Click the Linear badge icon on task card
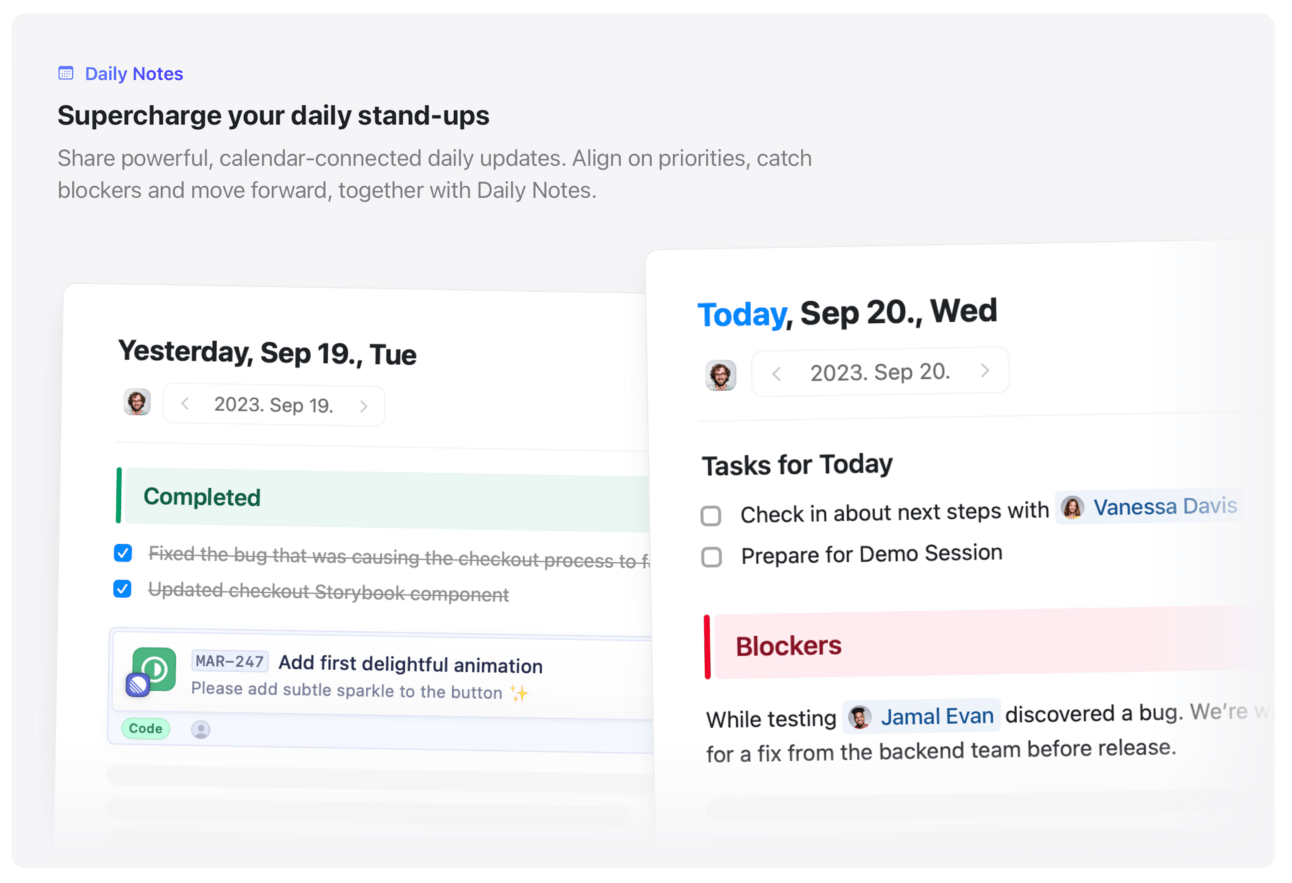The image size is (1292, 883). [138, 685]
